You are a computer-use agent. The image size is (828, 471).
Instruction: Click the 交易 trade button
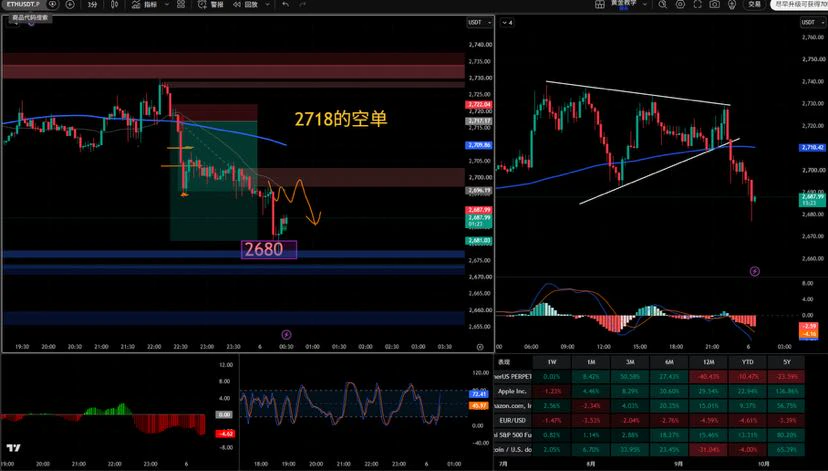755,4
